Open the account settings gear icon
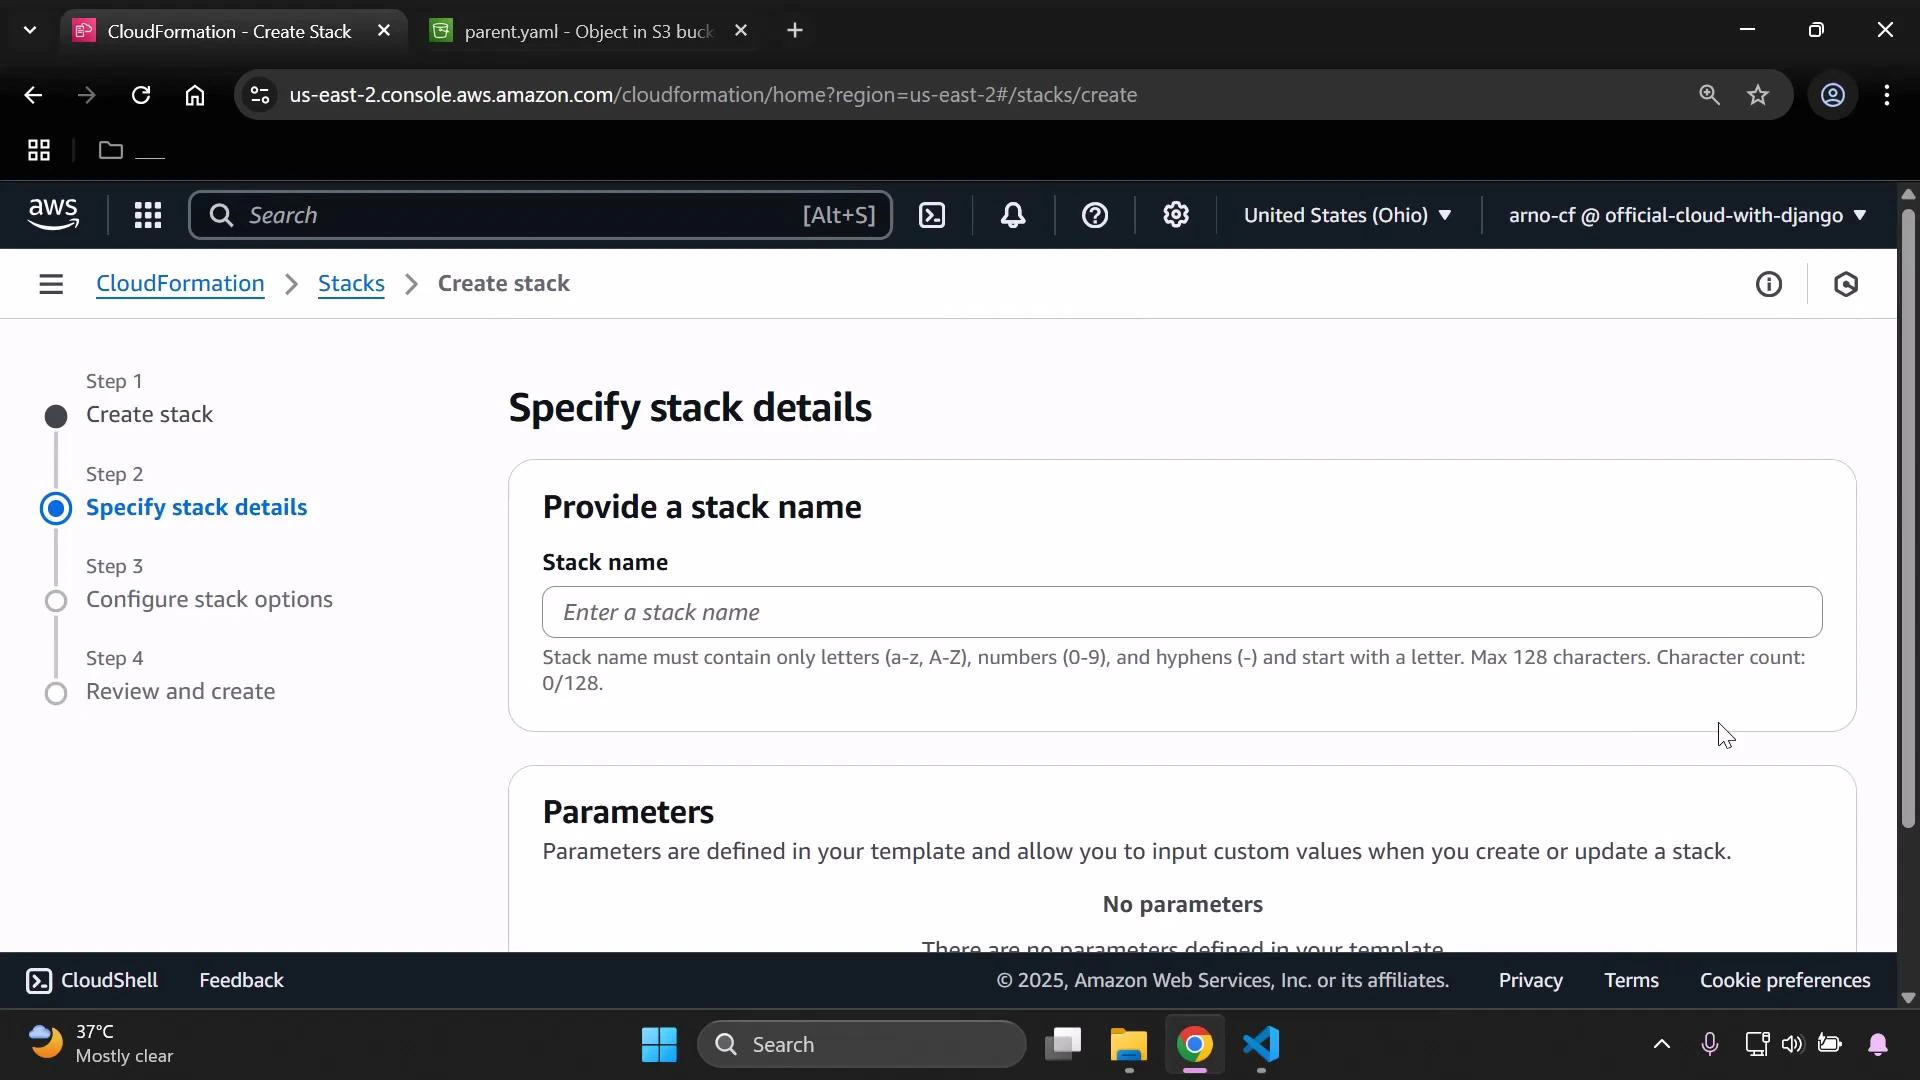The height and width of the screenshot is (1080, 1920). 1176,215
